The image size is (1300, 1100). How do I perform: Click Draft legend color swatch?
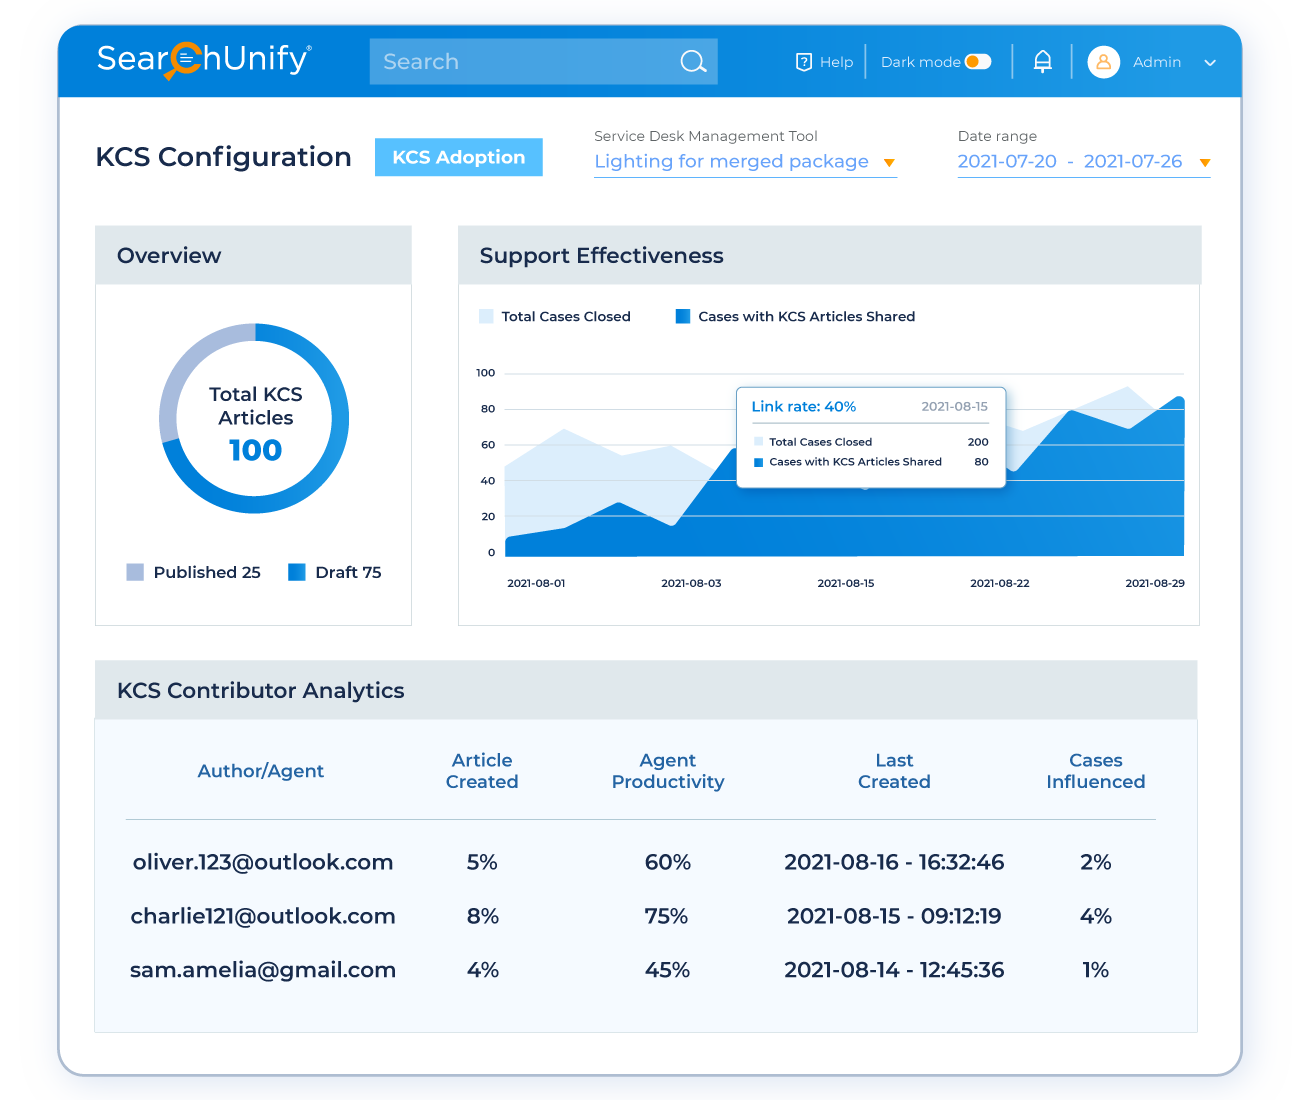click(297, 572)
